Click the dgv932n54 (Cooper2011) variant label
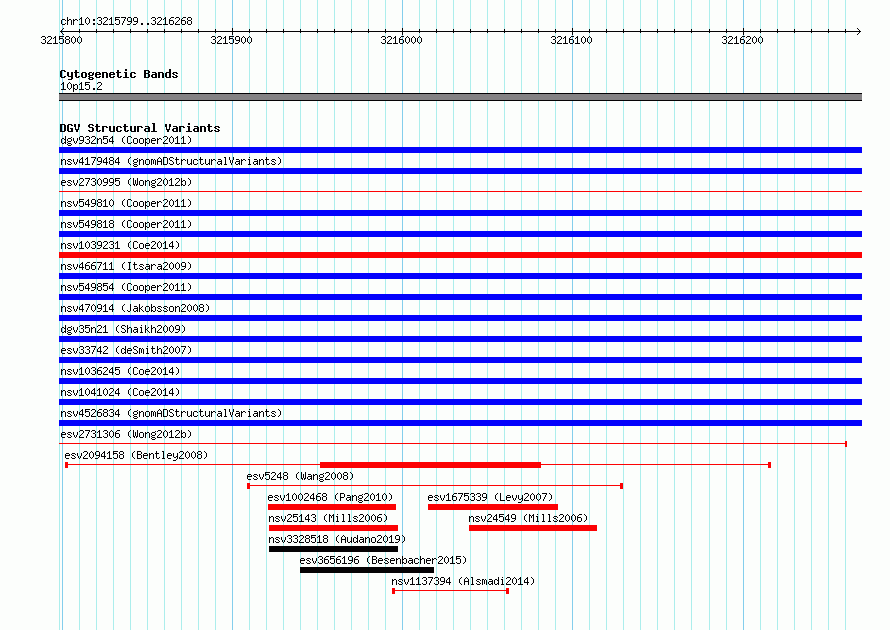Image resolution: width=890 pixels, height=630 pixels. [126, 140]
